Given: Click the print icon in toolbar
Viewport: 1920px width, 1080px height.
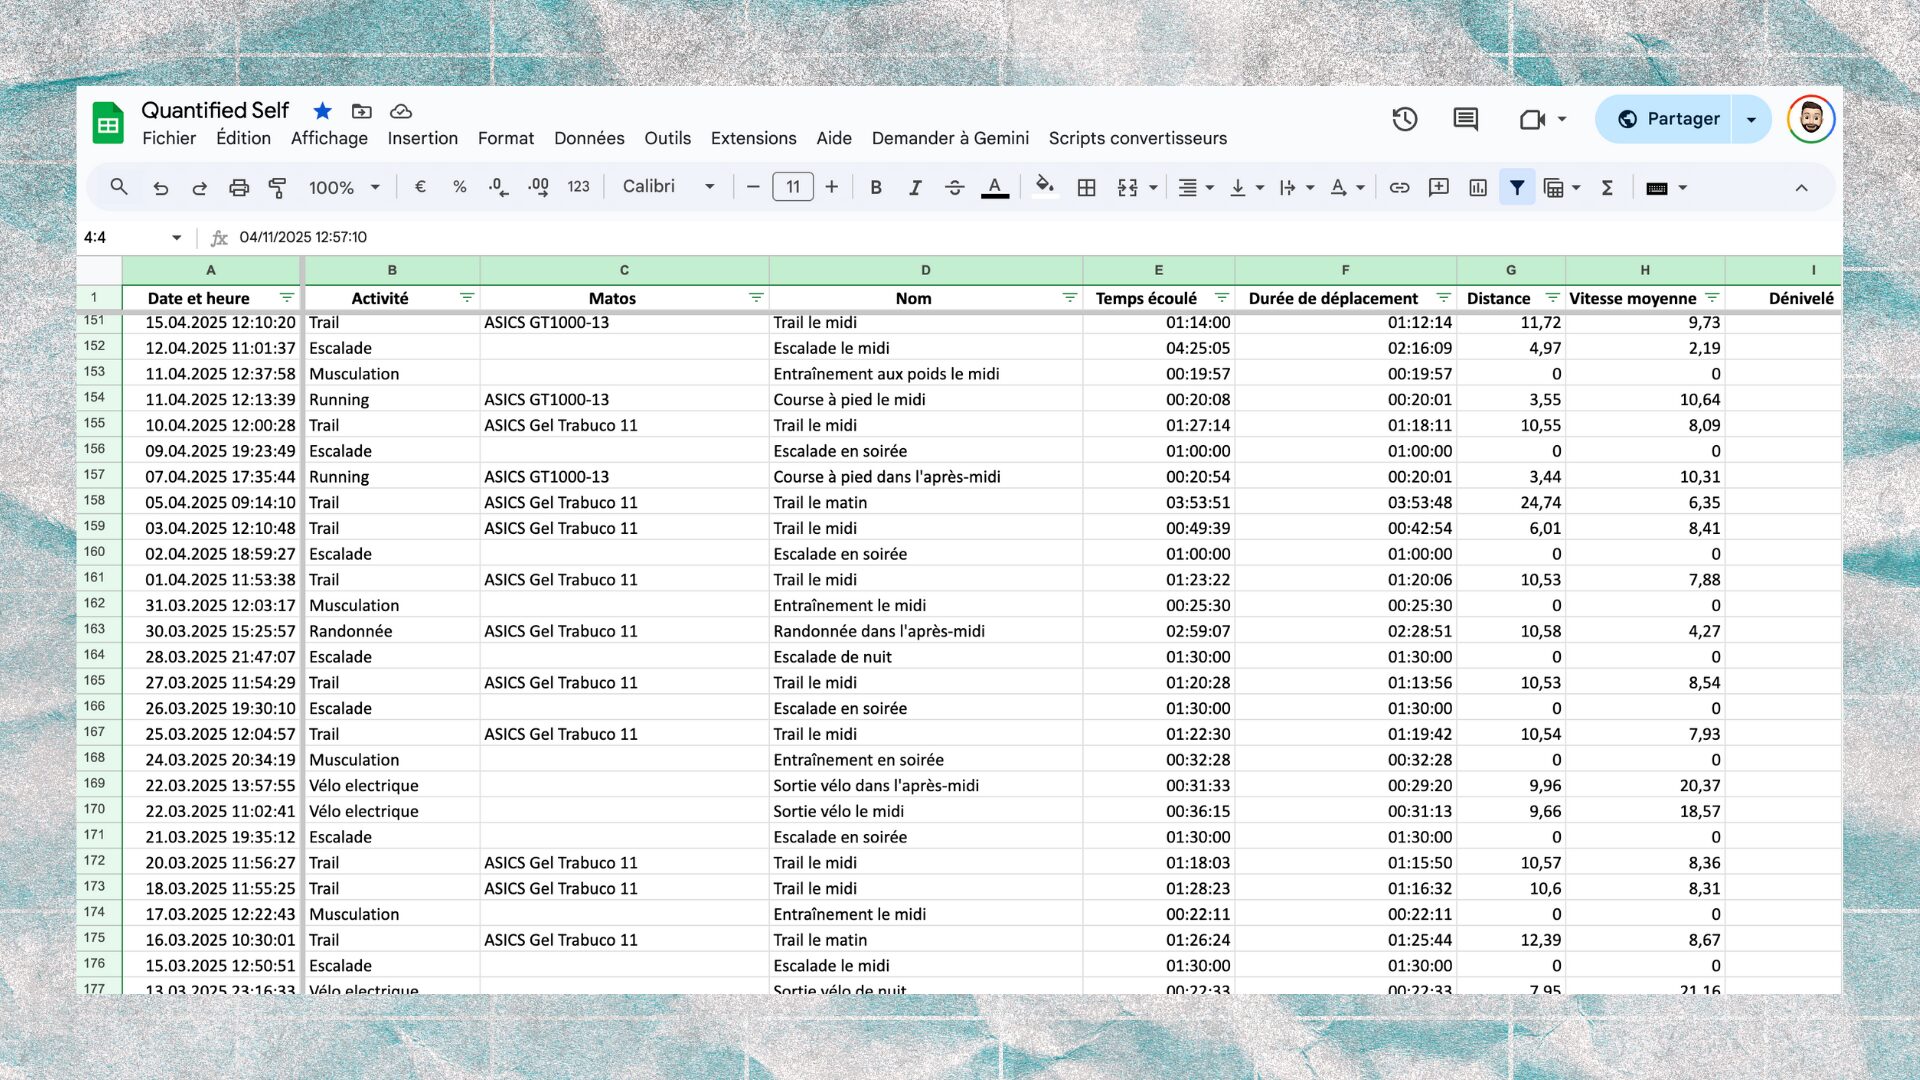Looking at the screenshot, I should tap(238, 187).
